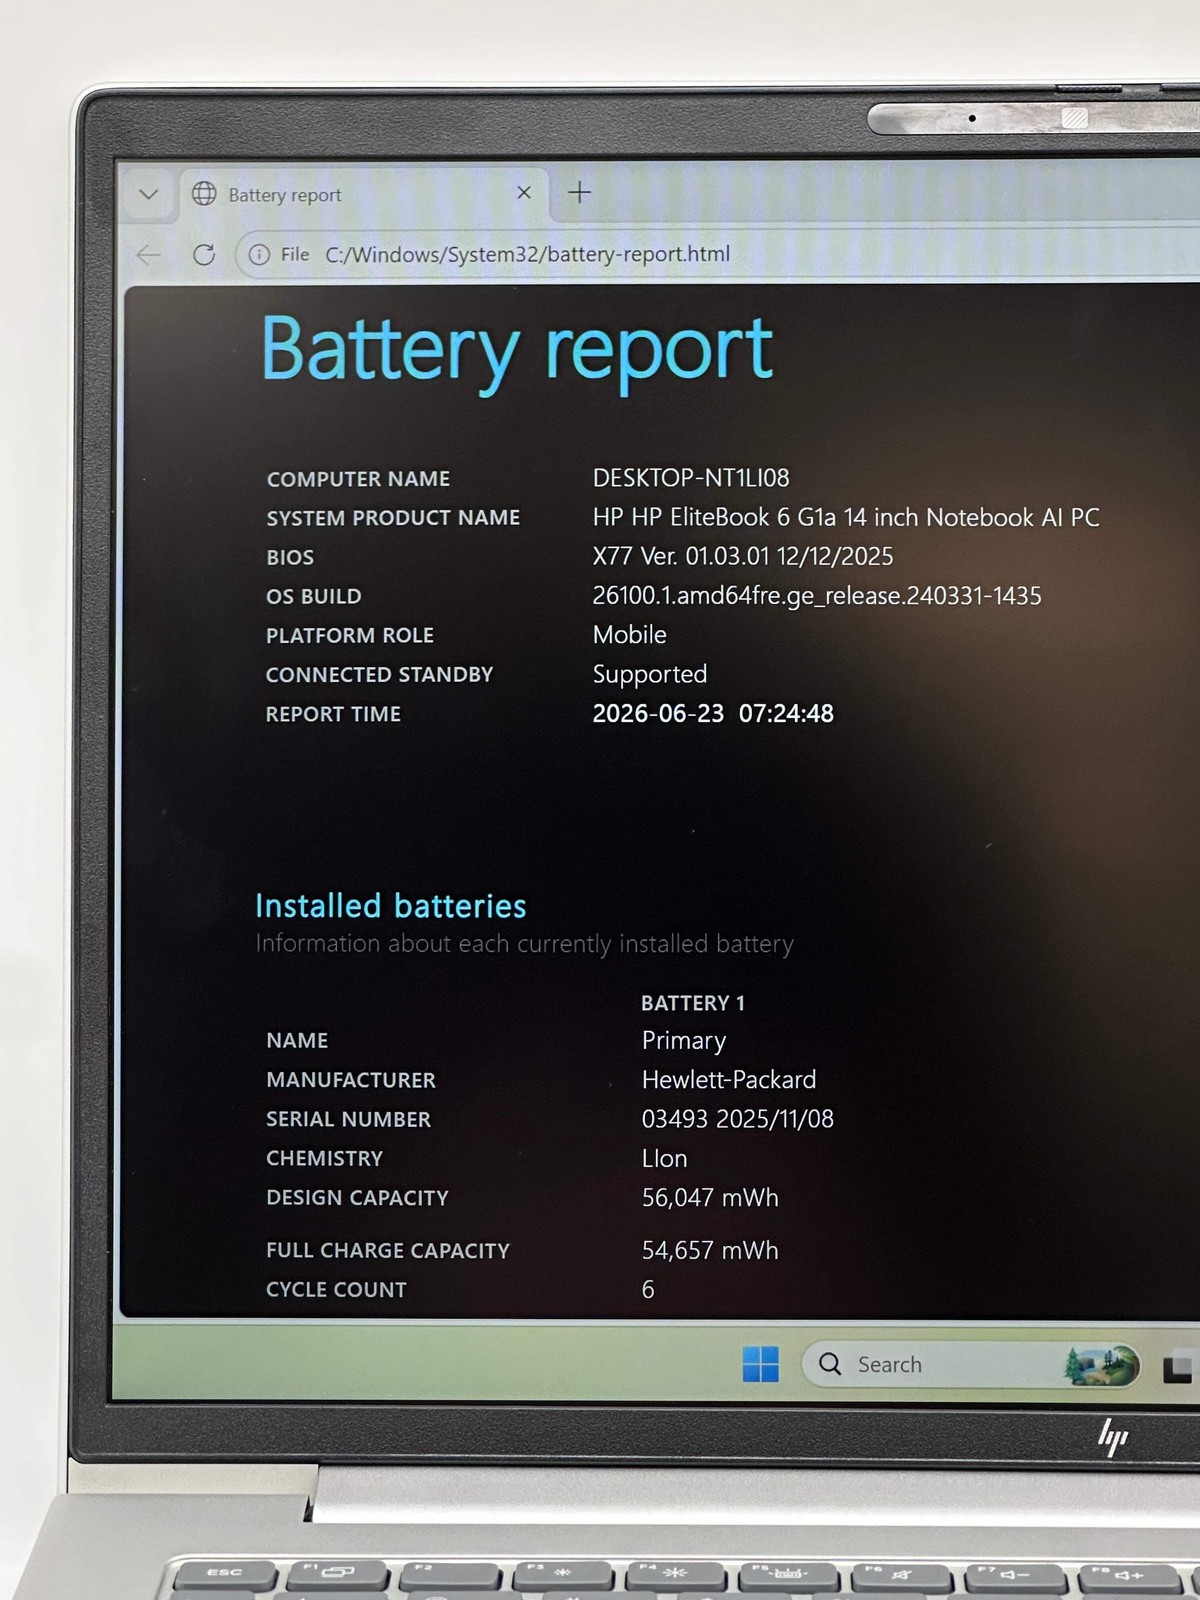
Task: Open the Task View taskbar icon
Action: click(1179, 1369)
